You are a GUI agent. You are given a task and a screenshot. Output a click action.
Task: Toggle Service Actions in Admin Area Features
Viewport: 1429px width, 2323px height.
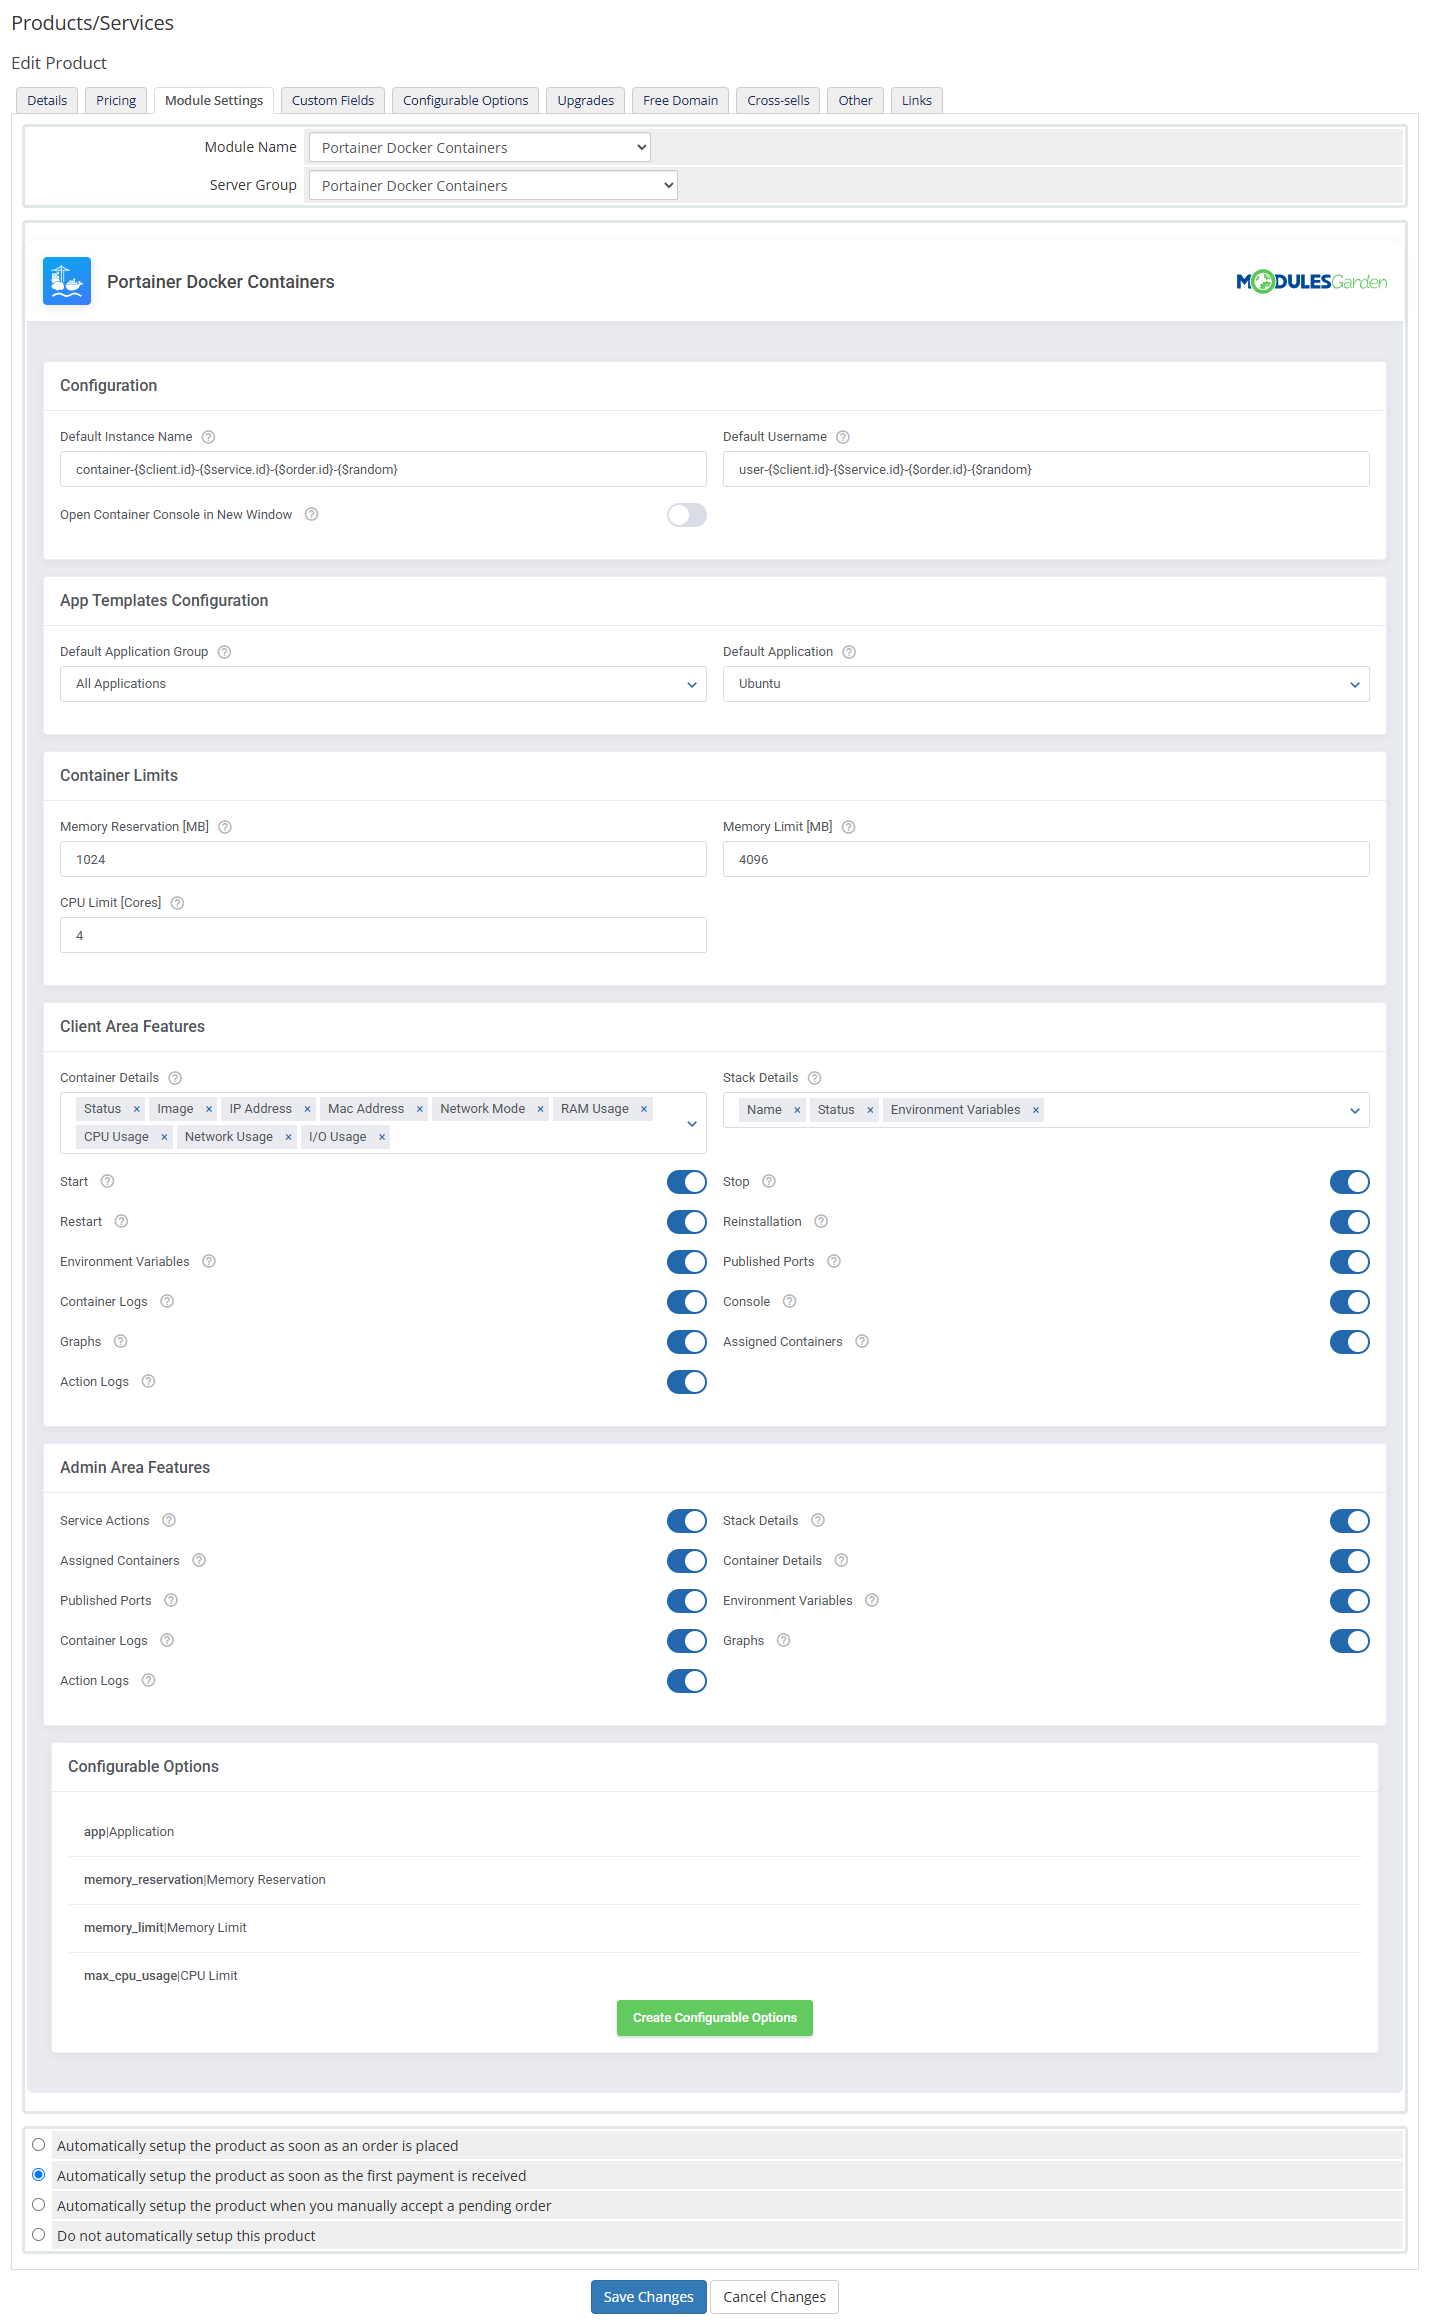[687, 1521]
